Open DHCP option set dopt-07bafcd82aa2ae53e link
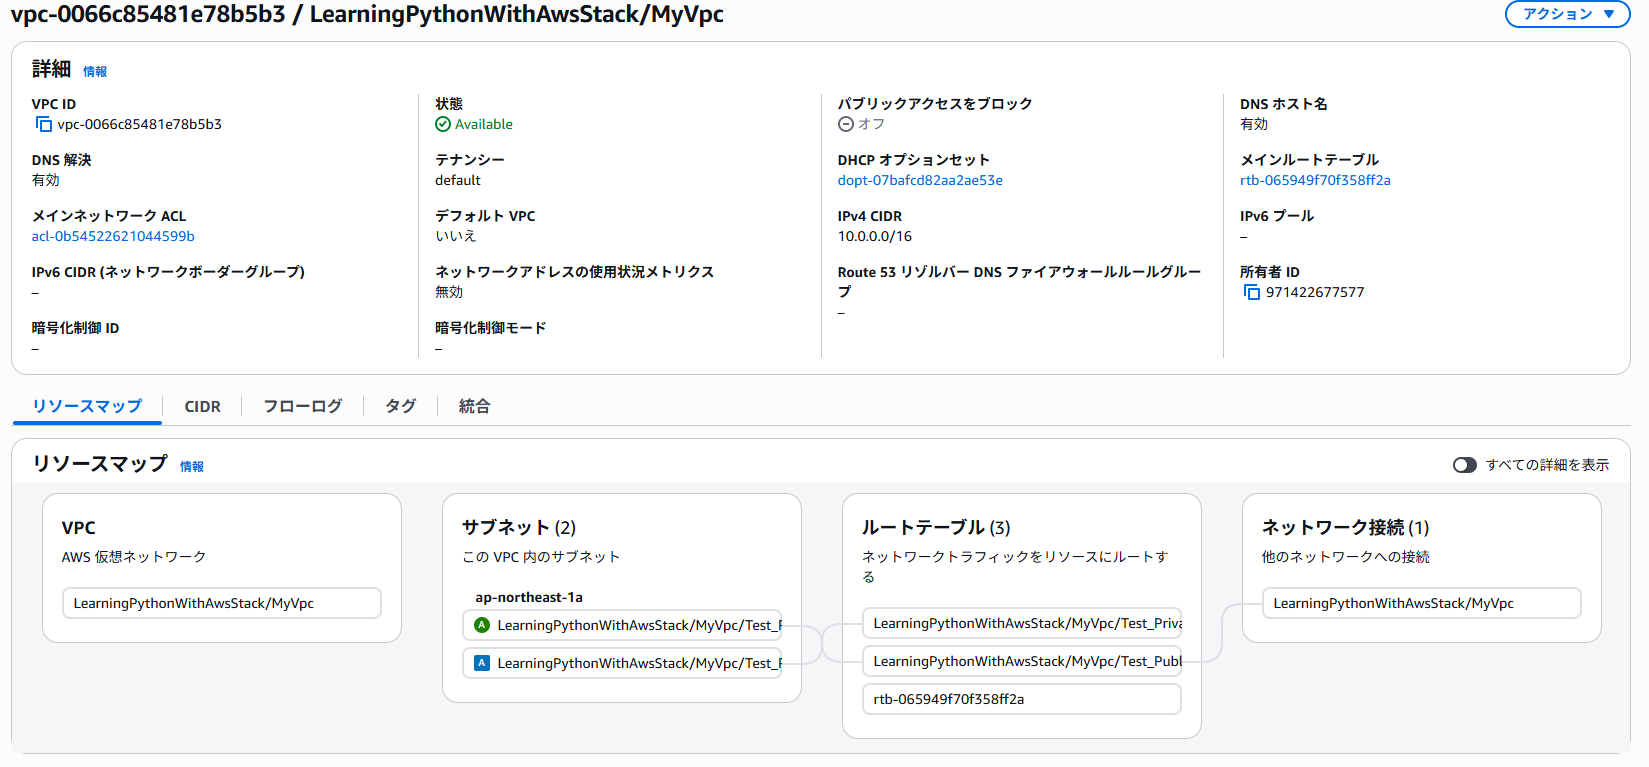Screen dimensions: 1649x767 pos(920,180)
